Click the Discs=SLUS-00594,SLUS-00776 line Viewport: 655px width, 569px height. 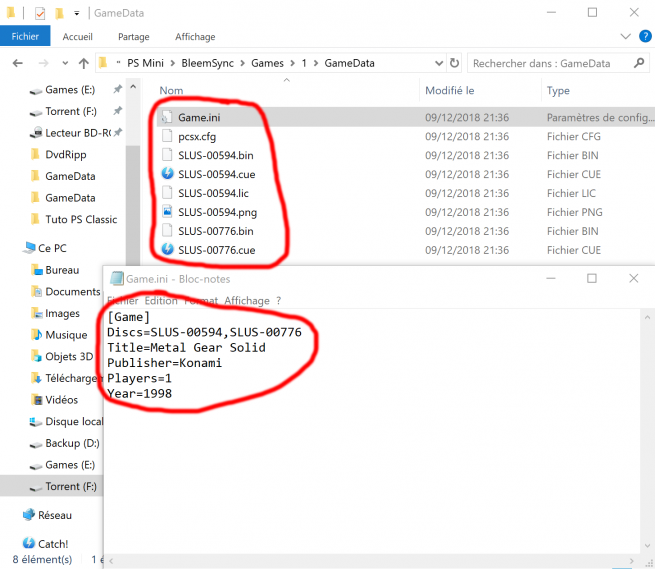coord(204,332)
